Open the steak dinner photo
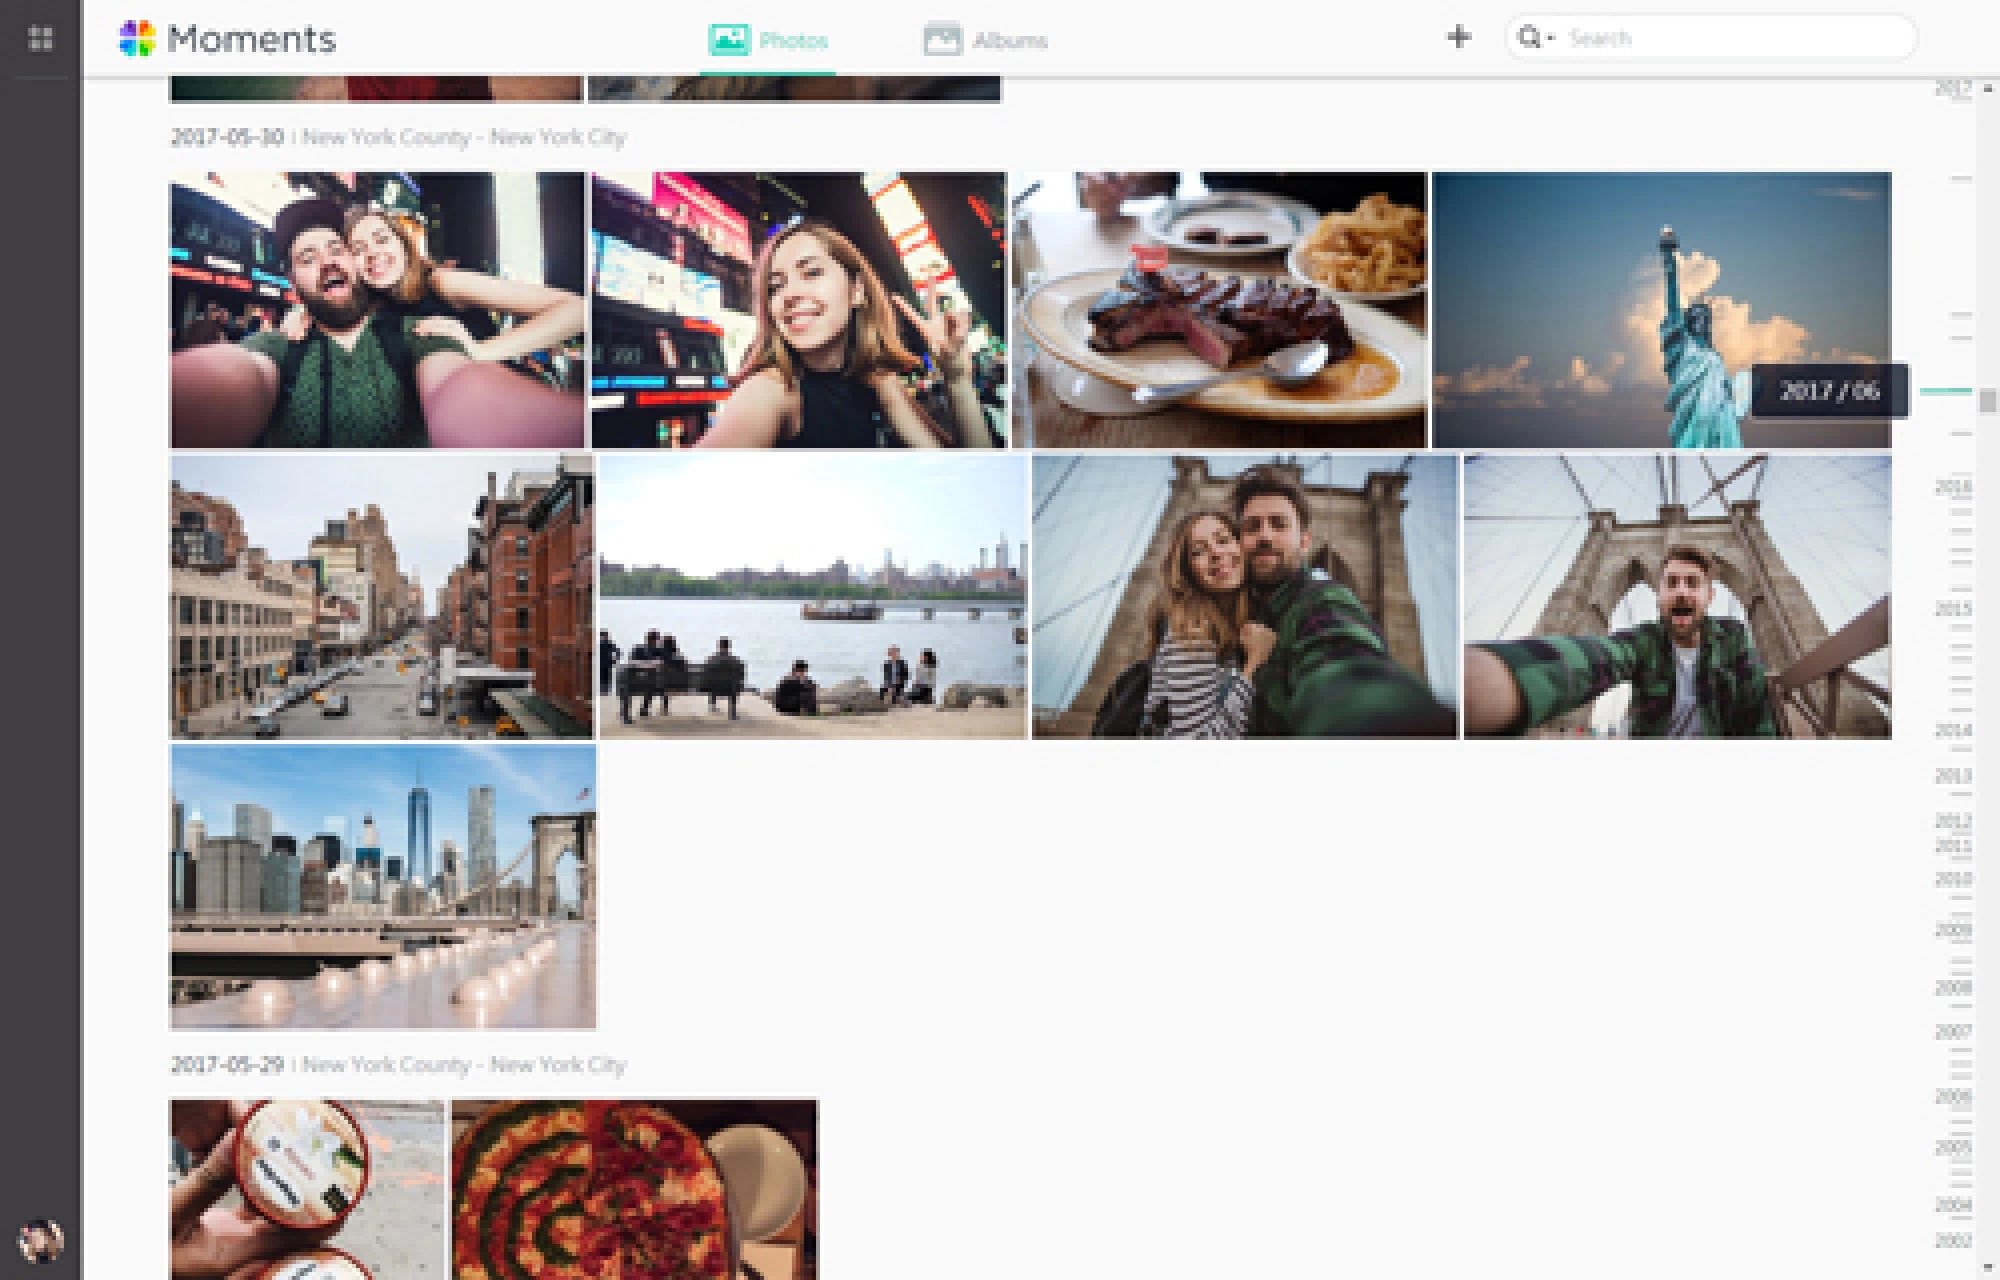2000x1280 pixels. point(1219,310)
